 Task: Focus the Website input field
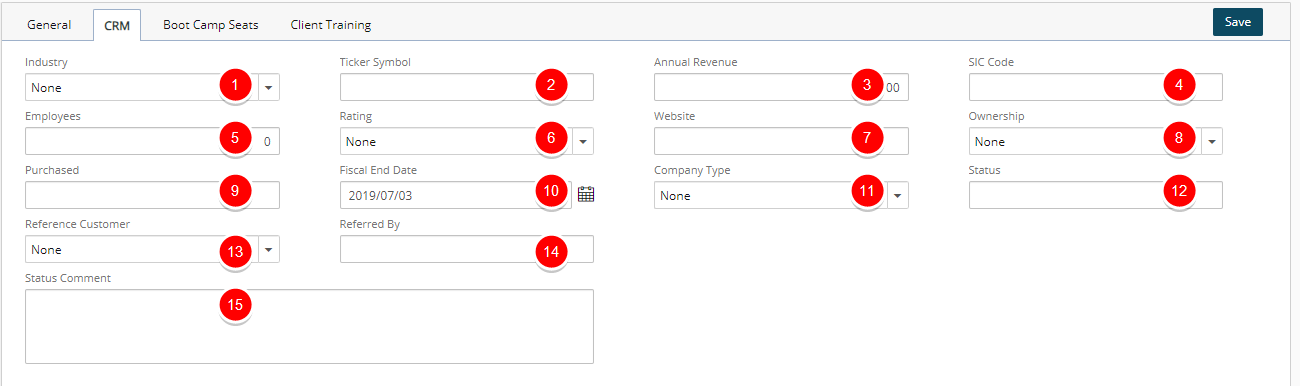pyautogui.click(x=781, y=142)
